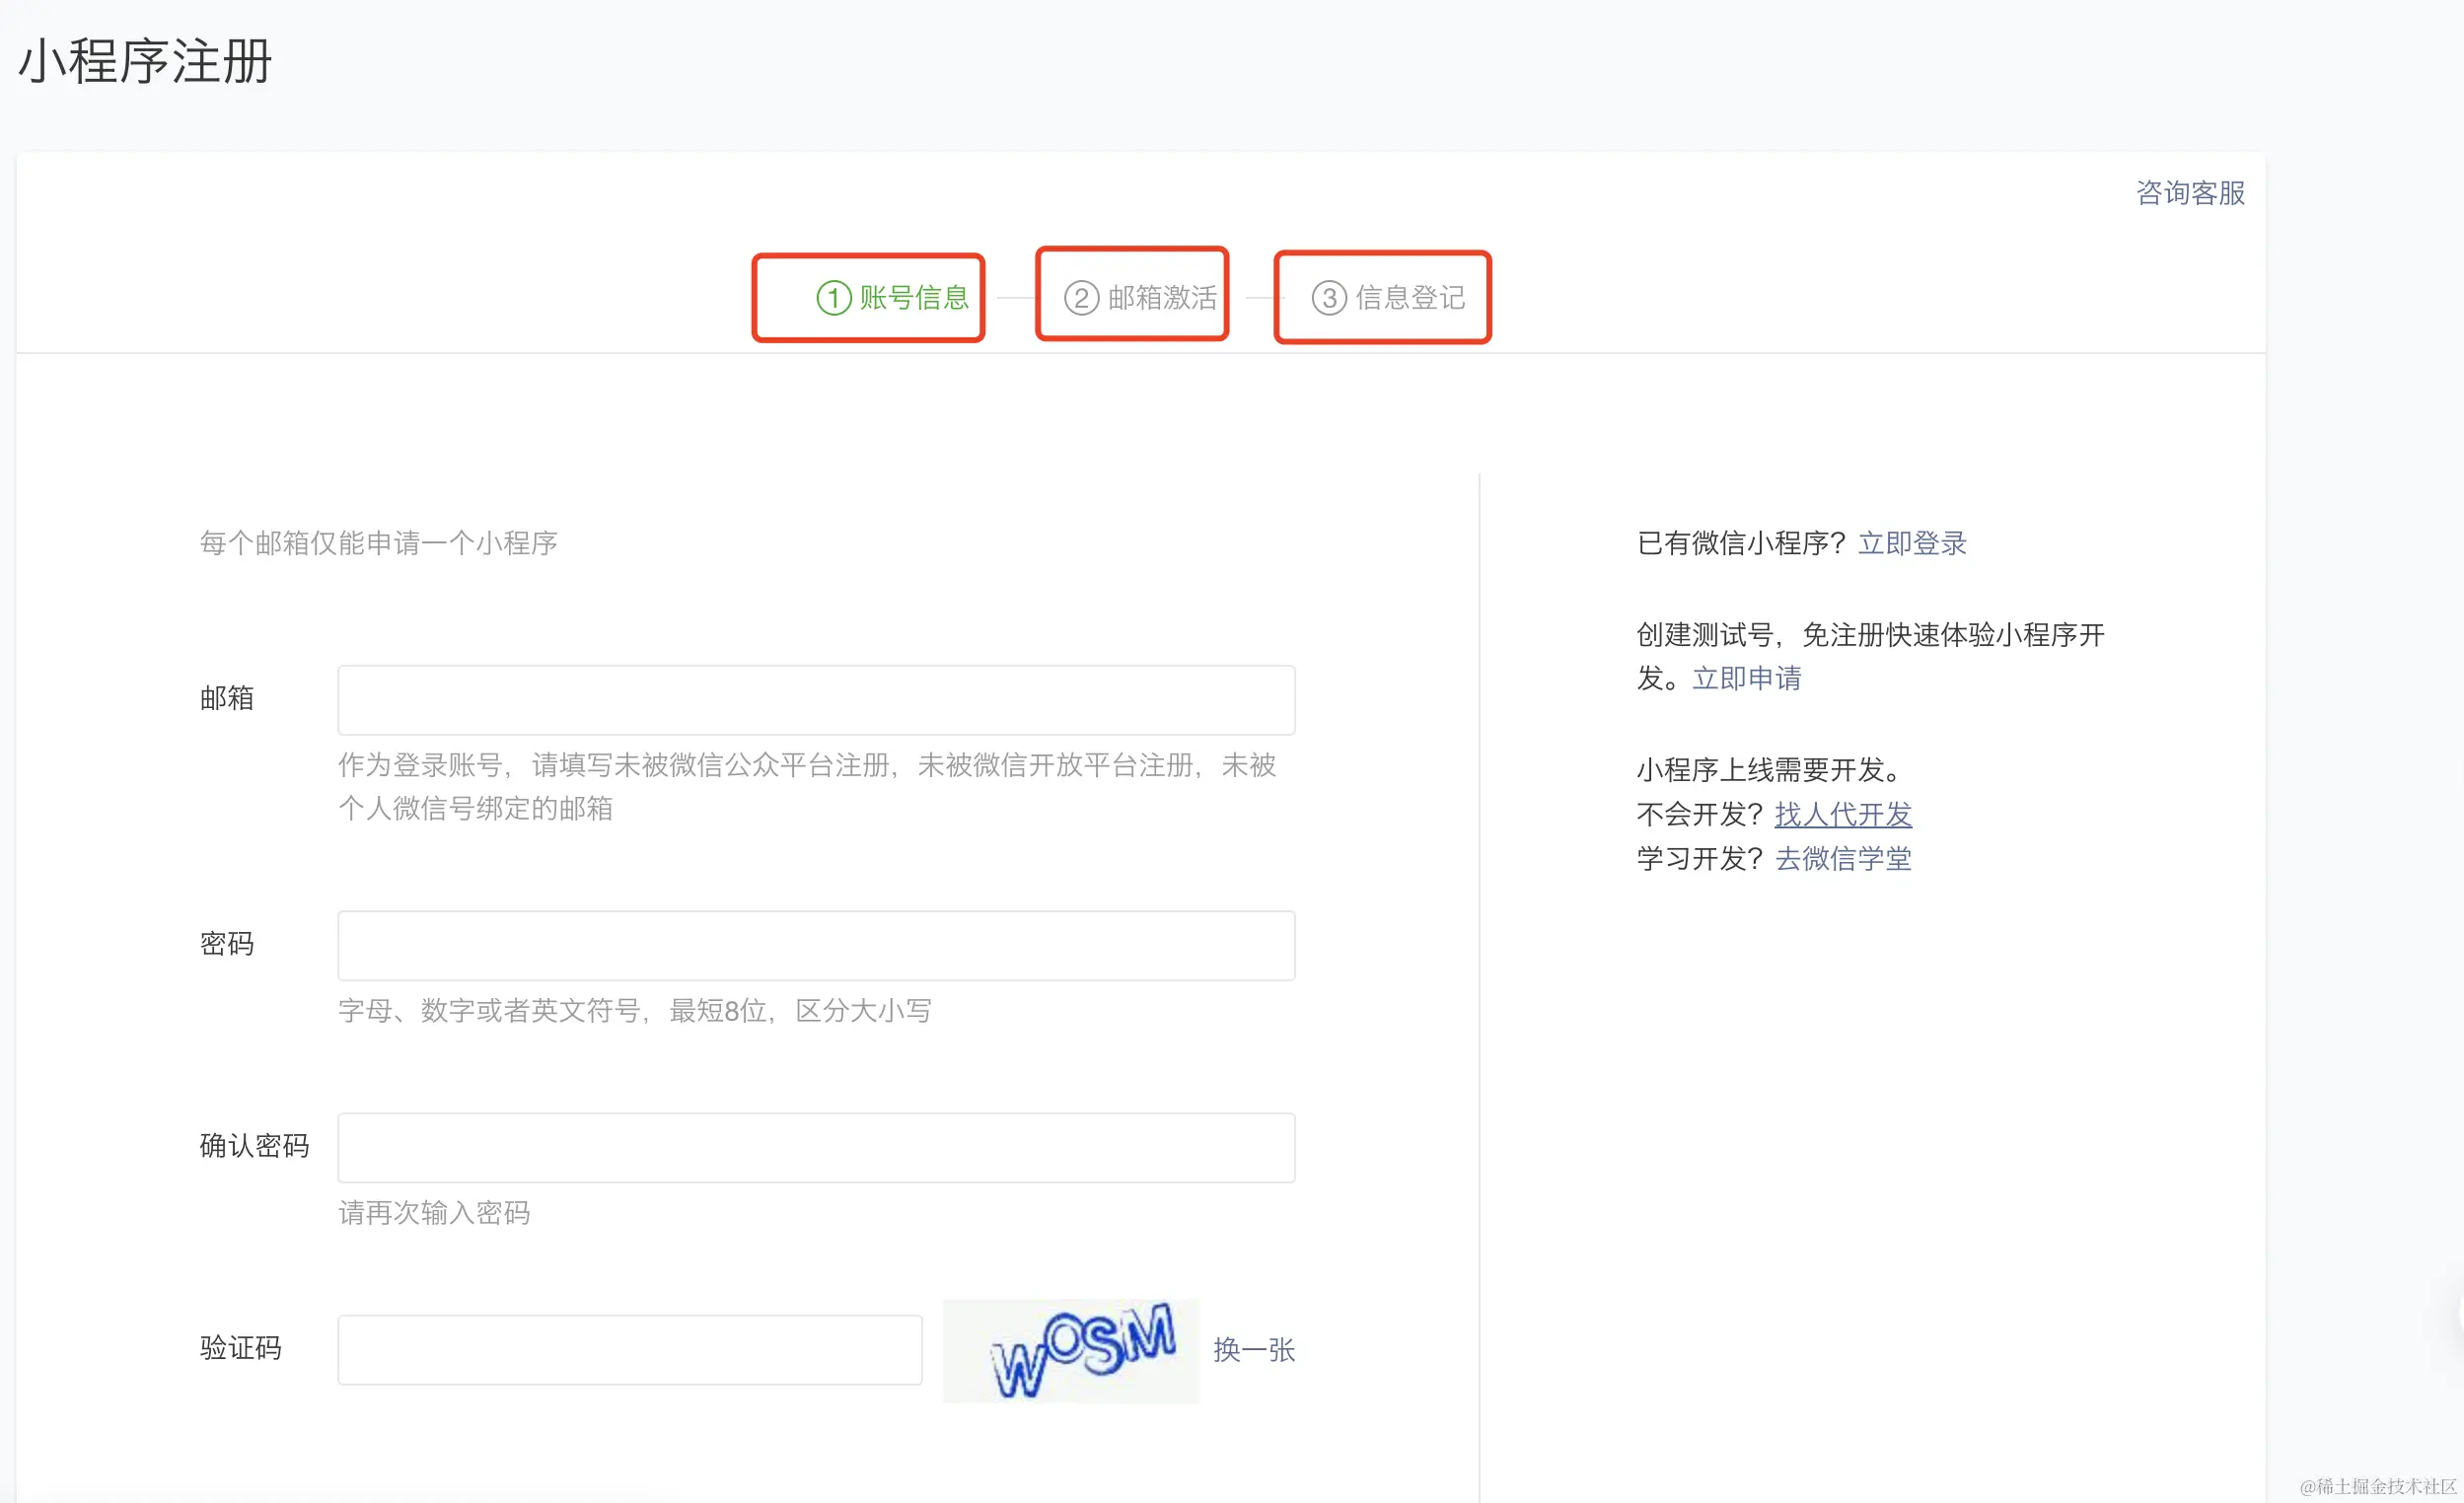Focus the 确认密码 input field

coord(816,1147)
